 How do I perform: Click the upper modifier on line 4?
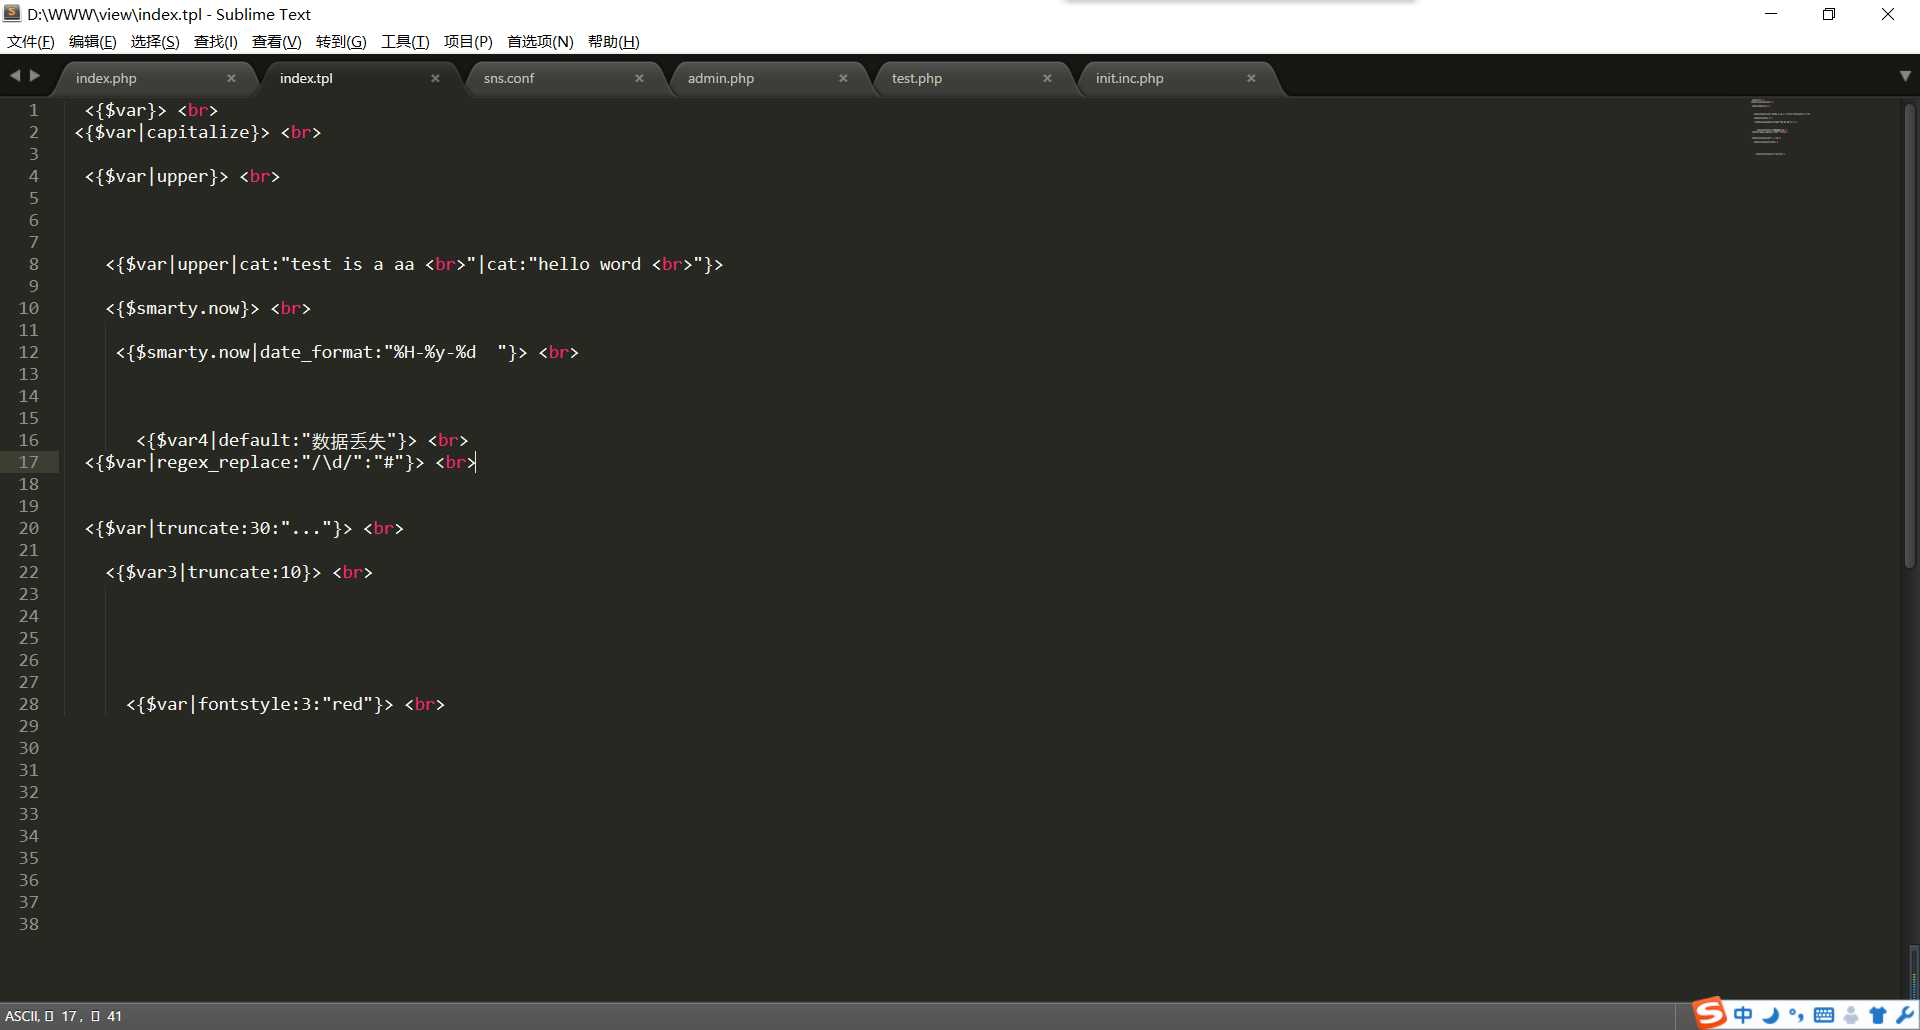182,176
